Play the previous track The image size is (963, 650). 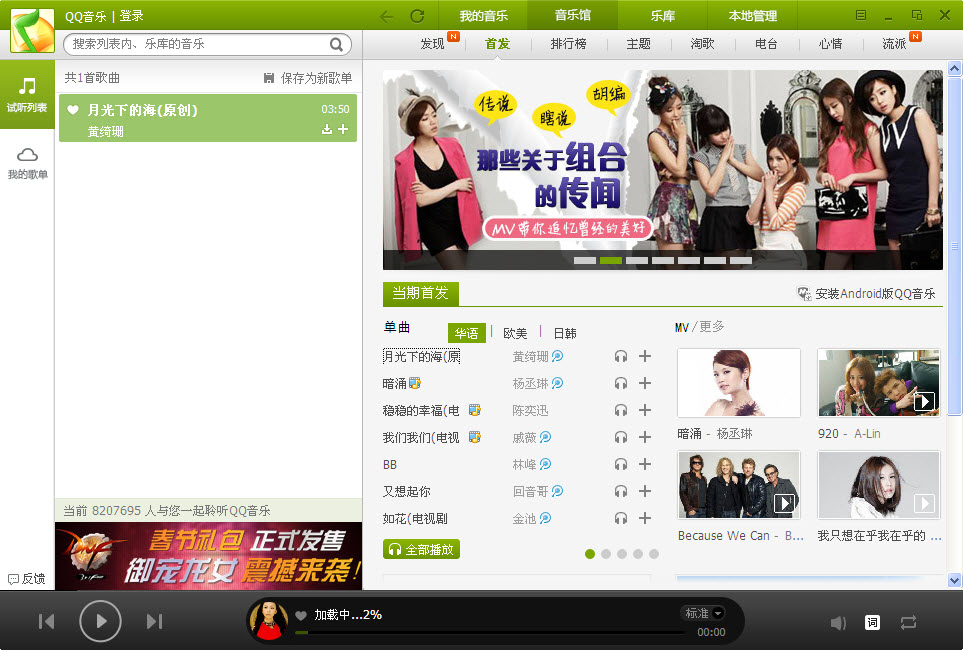(x=47, y=622)
